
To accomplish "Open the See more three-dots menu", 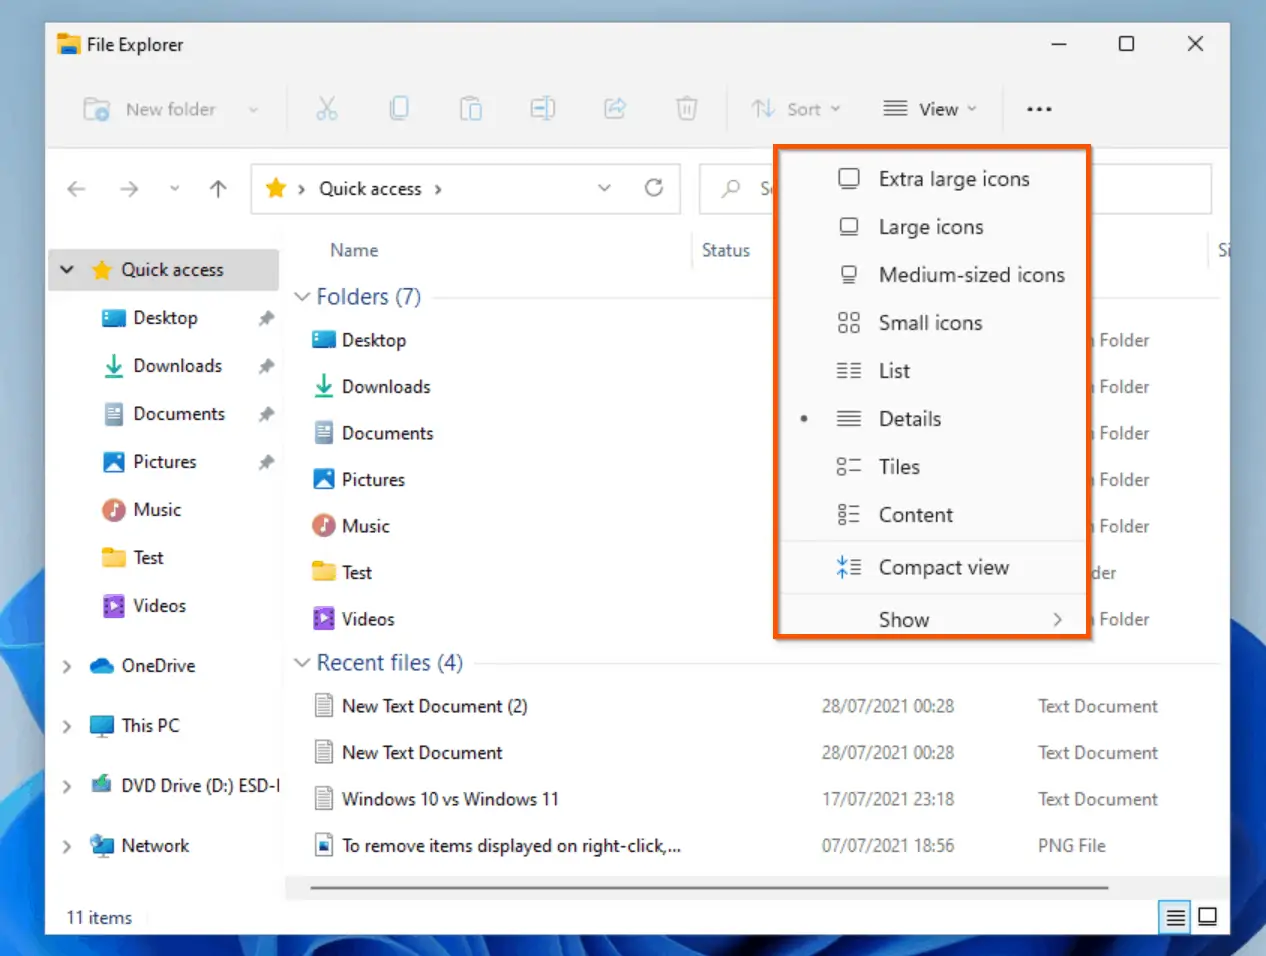I will click(1039, 109).
